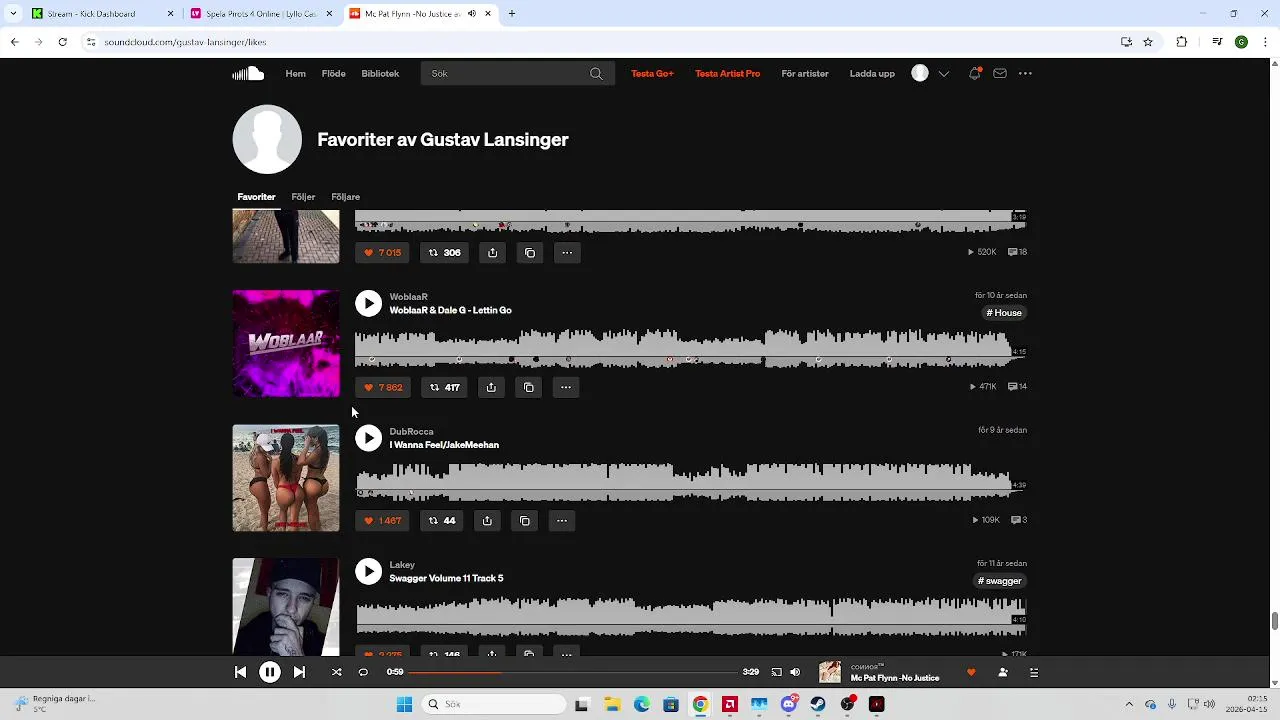Open the header more-options menu

[x=1025, y=73]
